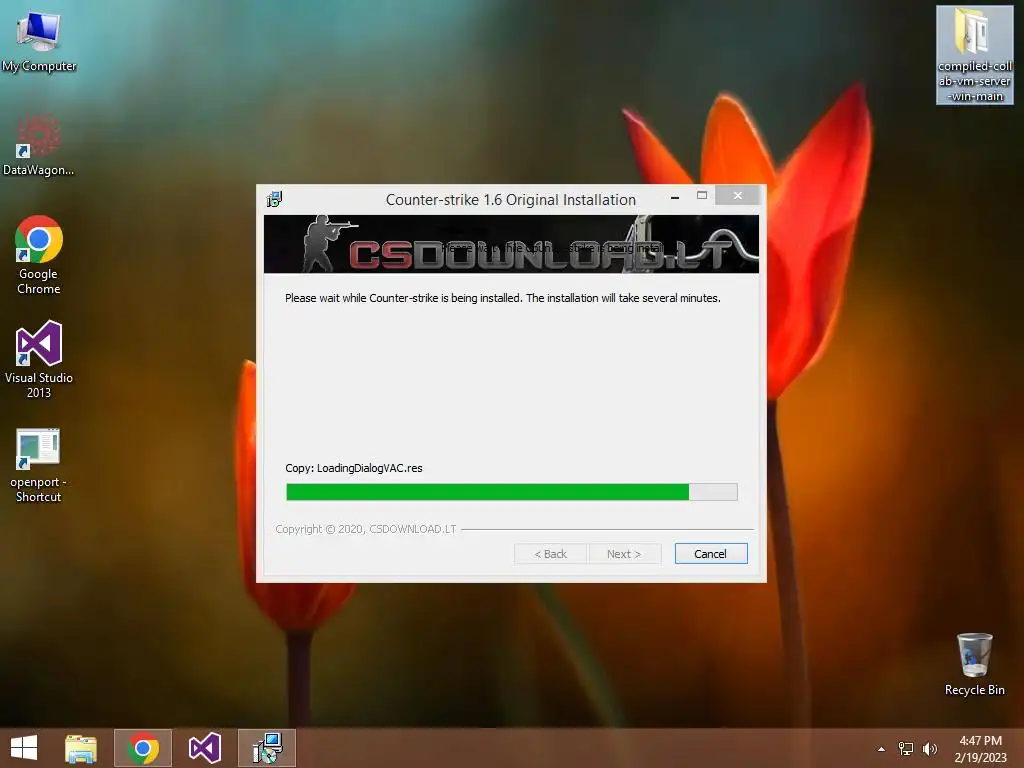The image size is (1024, 768).
Task: Cancel the Counter-strike installation
Action: 711,554
